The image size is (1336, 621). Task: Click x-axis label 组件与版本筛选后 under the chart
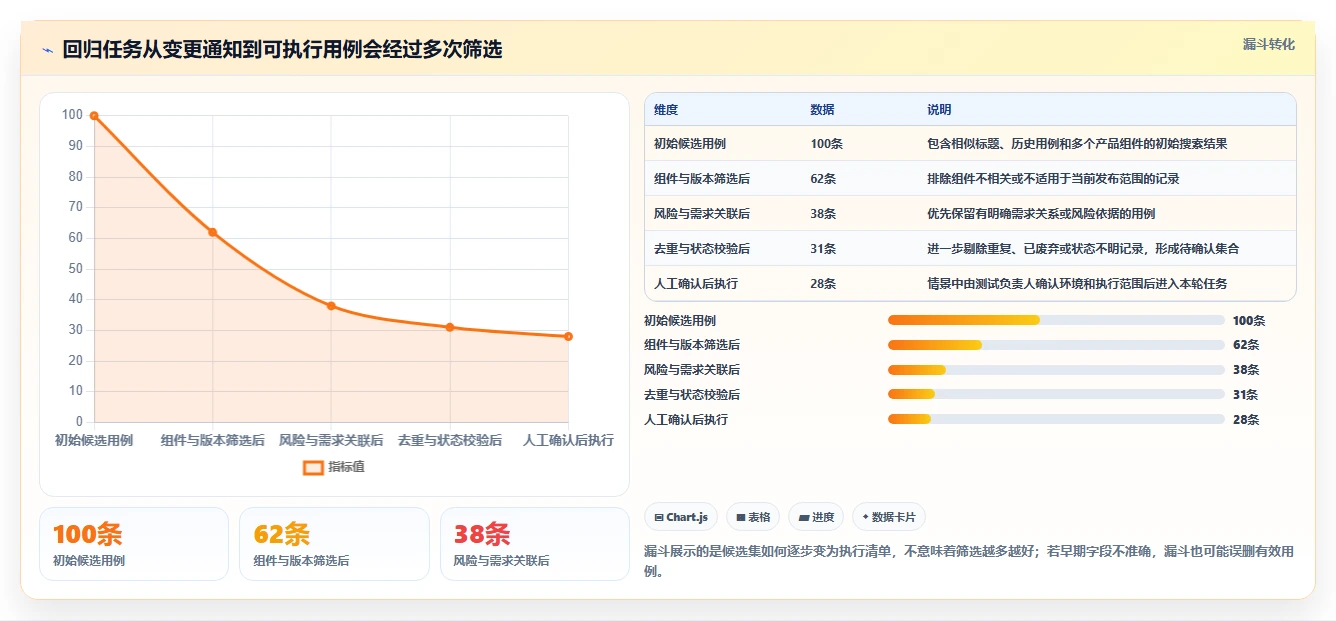[x=213, y=440]
